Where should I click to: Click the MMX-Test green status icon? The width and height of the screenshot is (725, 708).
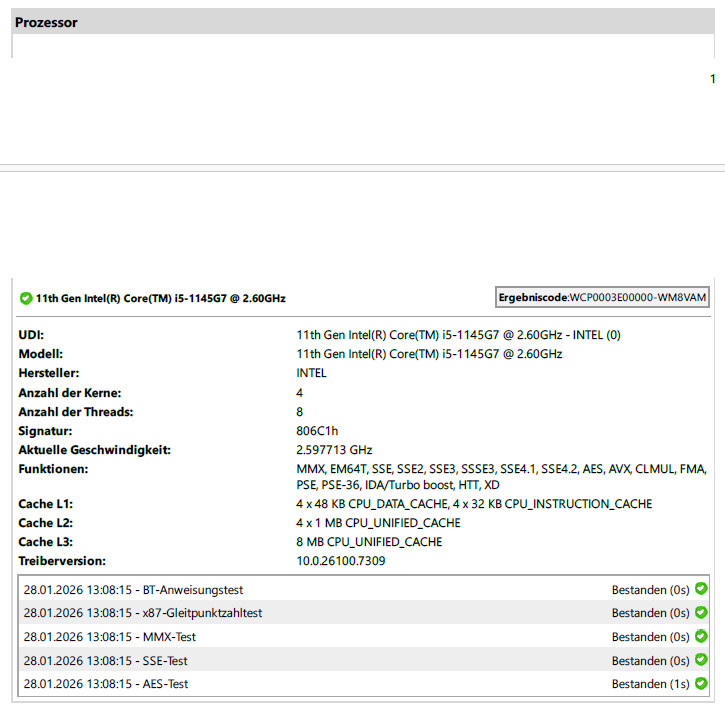[x=701, y=636]
